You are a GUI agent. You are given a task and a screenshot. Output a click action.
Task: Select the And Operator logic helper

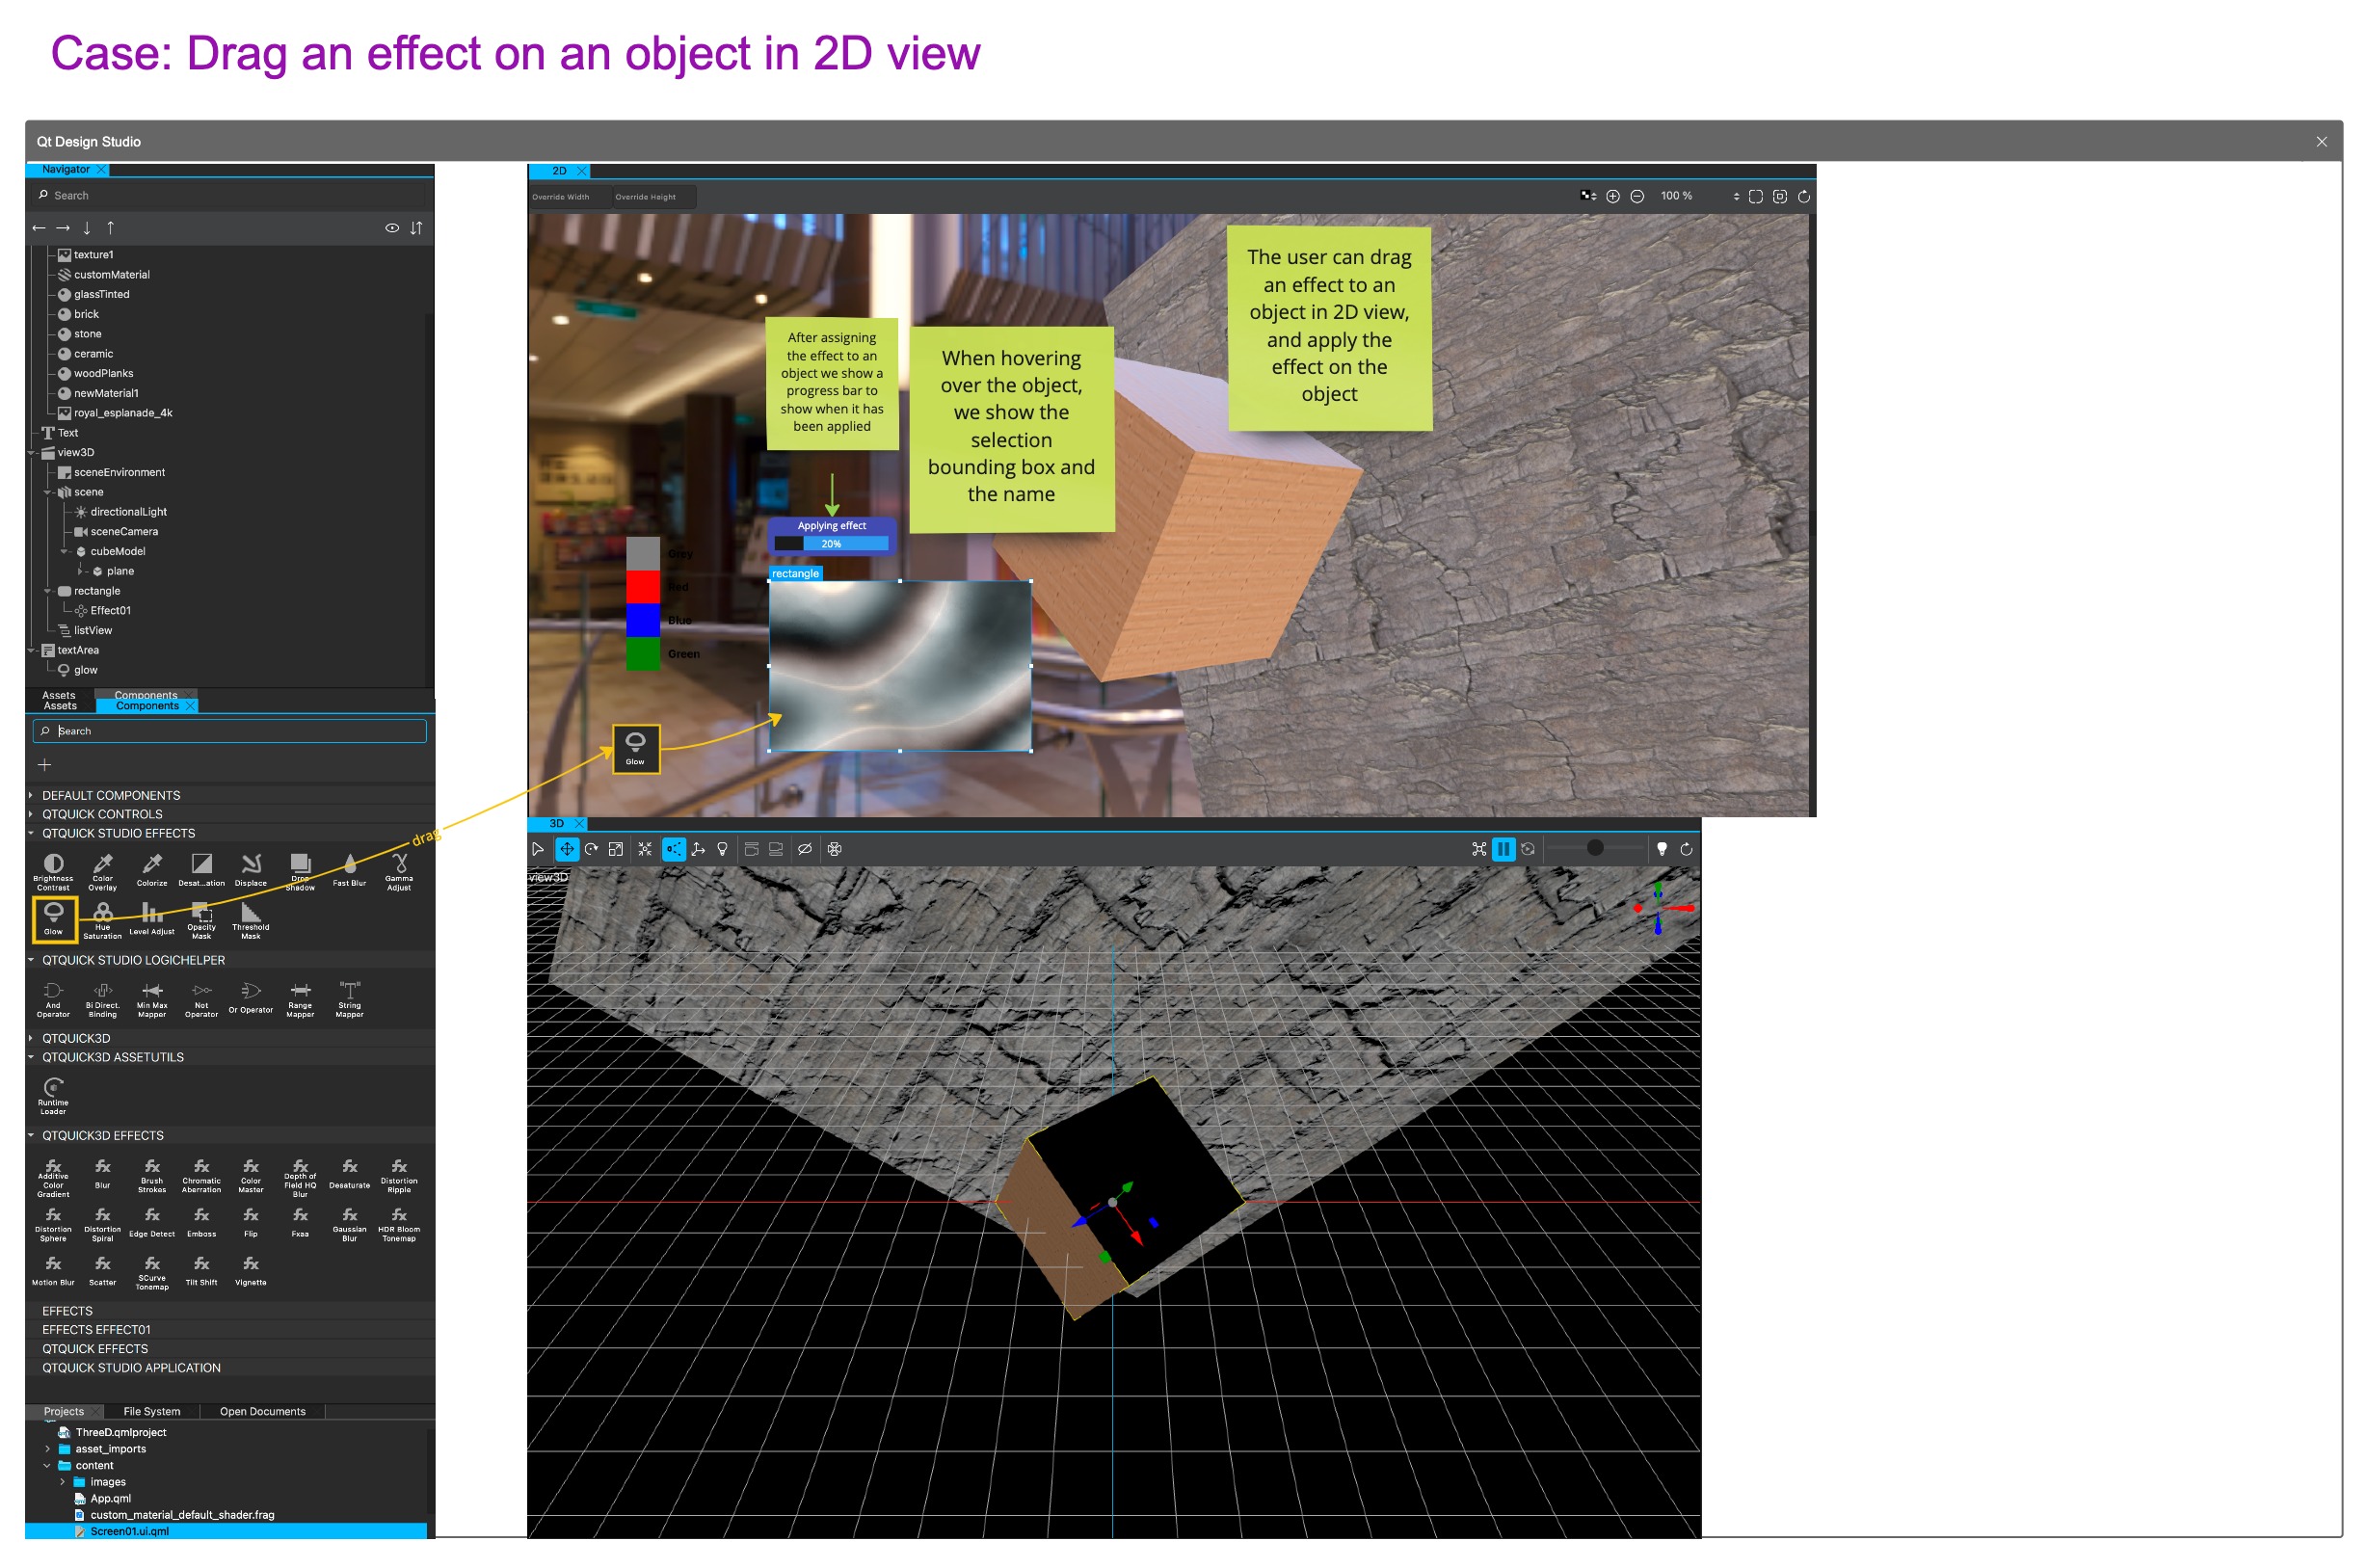(x=53, y=997)
